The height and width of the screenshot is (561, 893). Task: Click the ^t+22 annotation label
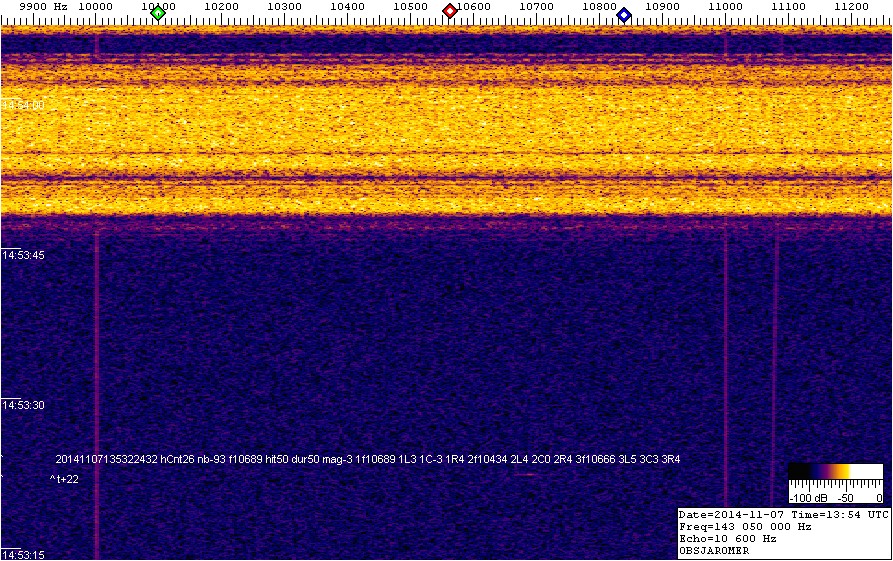(x=64, y=480)
